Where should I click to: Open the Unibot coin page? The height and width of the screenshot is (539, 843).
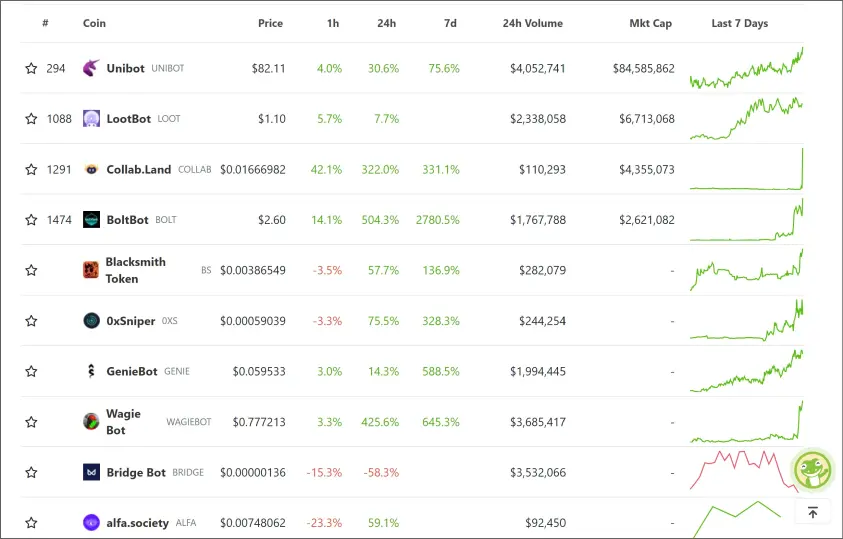click(125, 68)
